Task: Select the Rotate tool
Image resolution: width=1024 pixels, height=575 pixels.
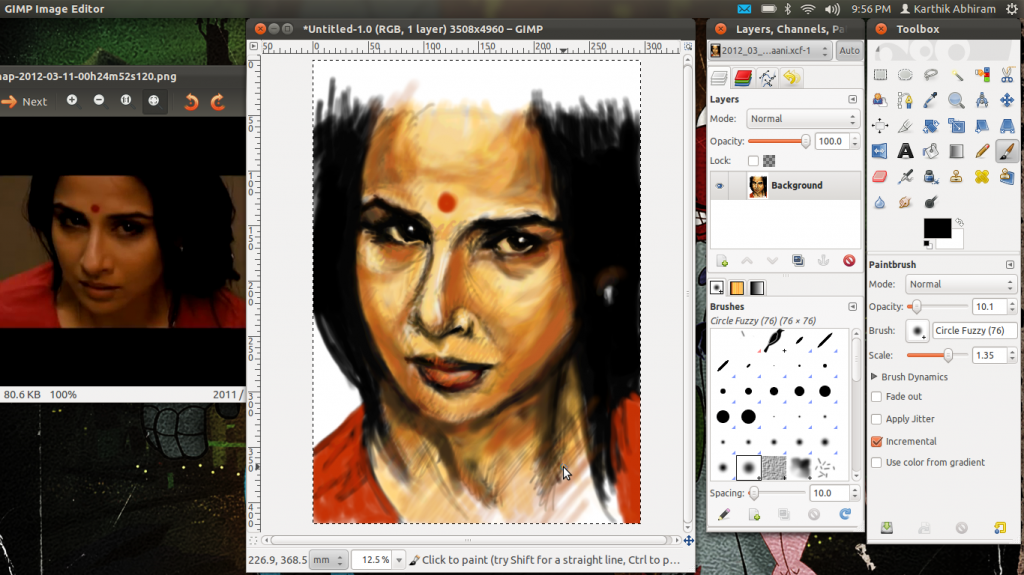Action: [x=931, y=126]
